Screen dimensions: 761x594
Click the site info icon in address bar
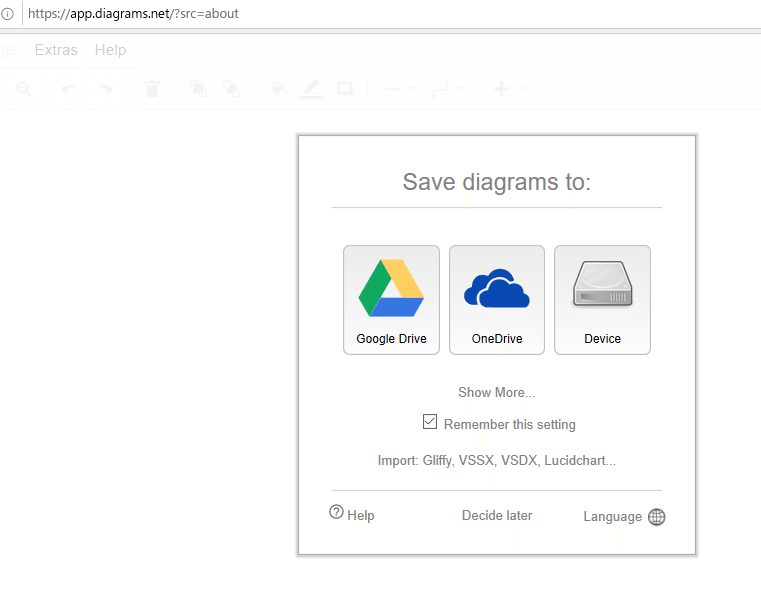point(7,14)
